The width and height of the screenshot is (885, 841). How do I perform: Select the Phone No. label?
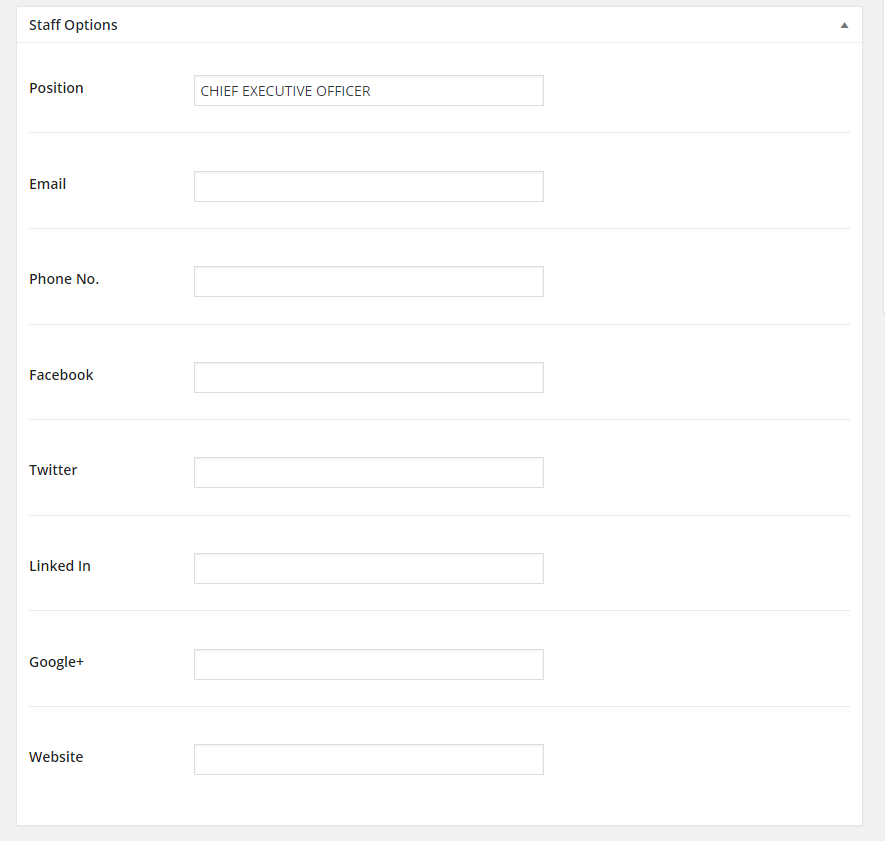(x=64, y=279)
